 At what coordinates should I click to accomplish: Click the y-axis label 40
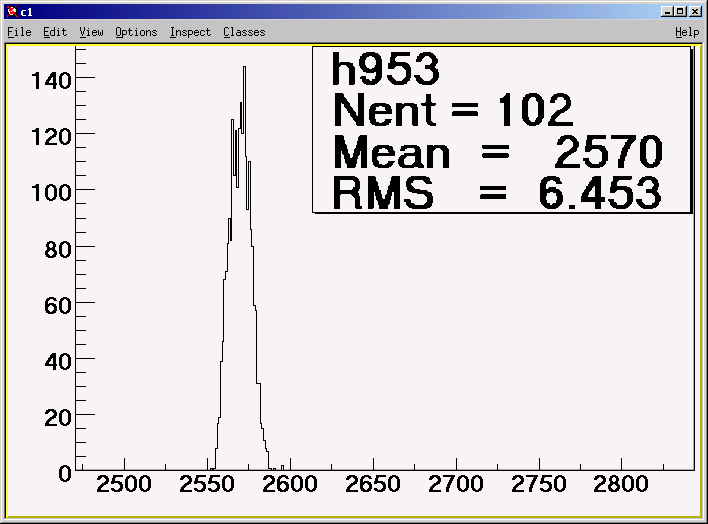[x=58, y=362]
